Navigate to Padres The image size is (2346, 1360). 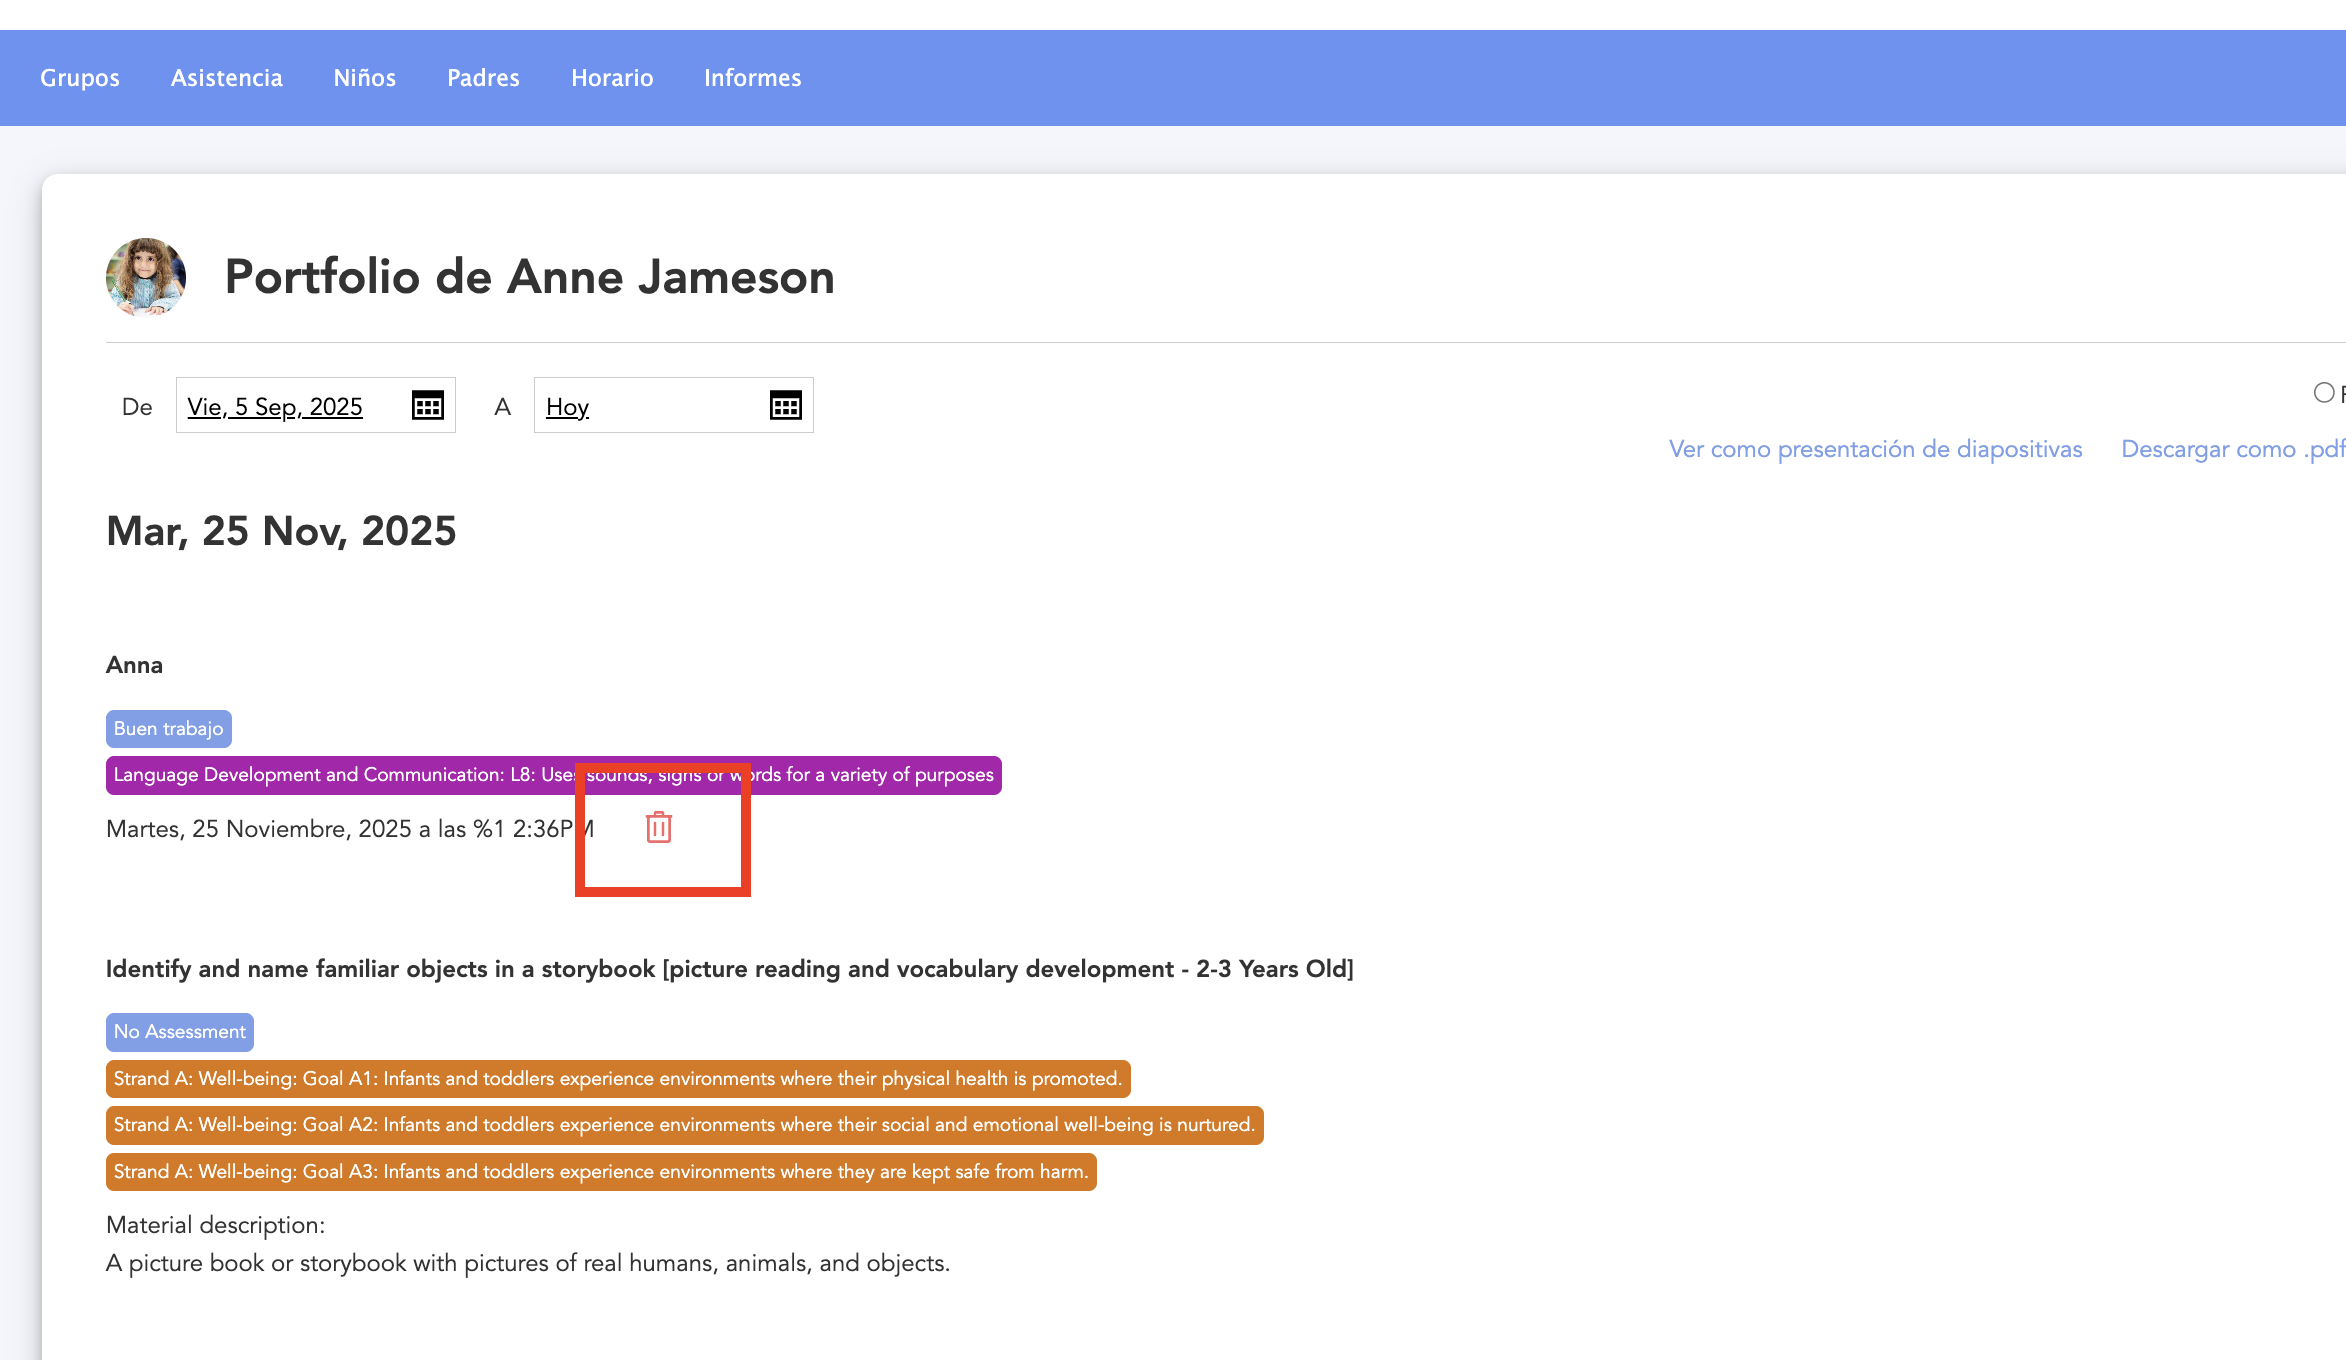(x=483, y=78)
